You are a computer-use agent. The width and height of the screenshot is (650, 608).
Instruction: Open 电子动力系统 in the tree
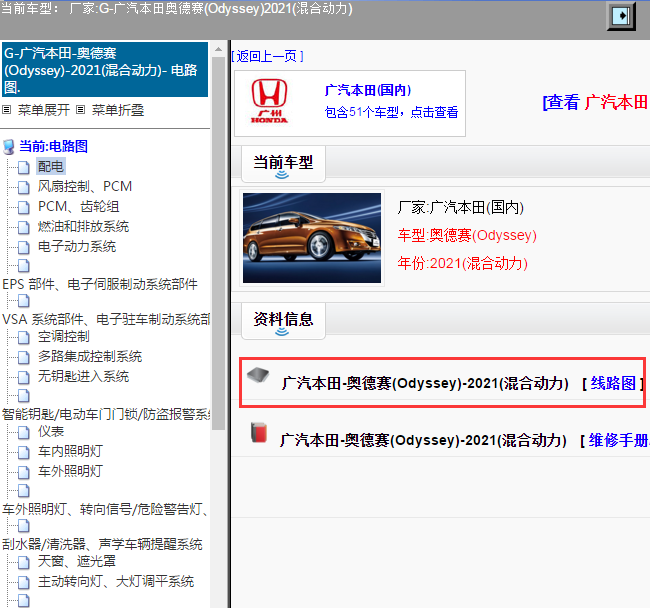(x=77, y=247)
